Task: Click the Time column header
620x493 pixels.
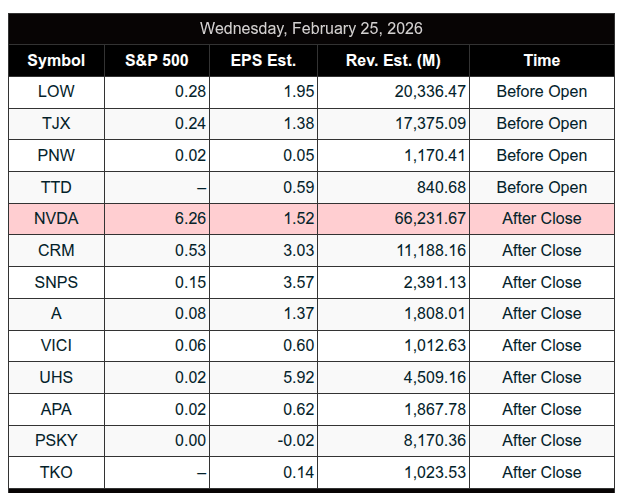Action: pos(541,60)
